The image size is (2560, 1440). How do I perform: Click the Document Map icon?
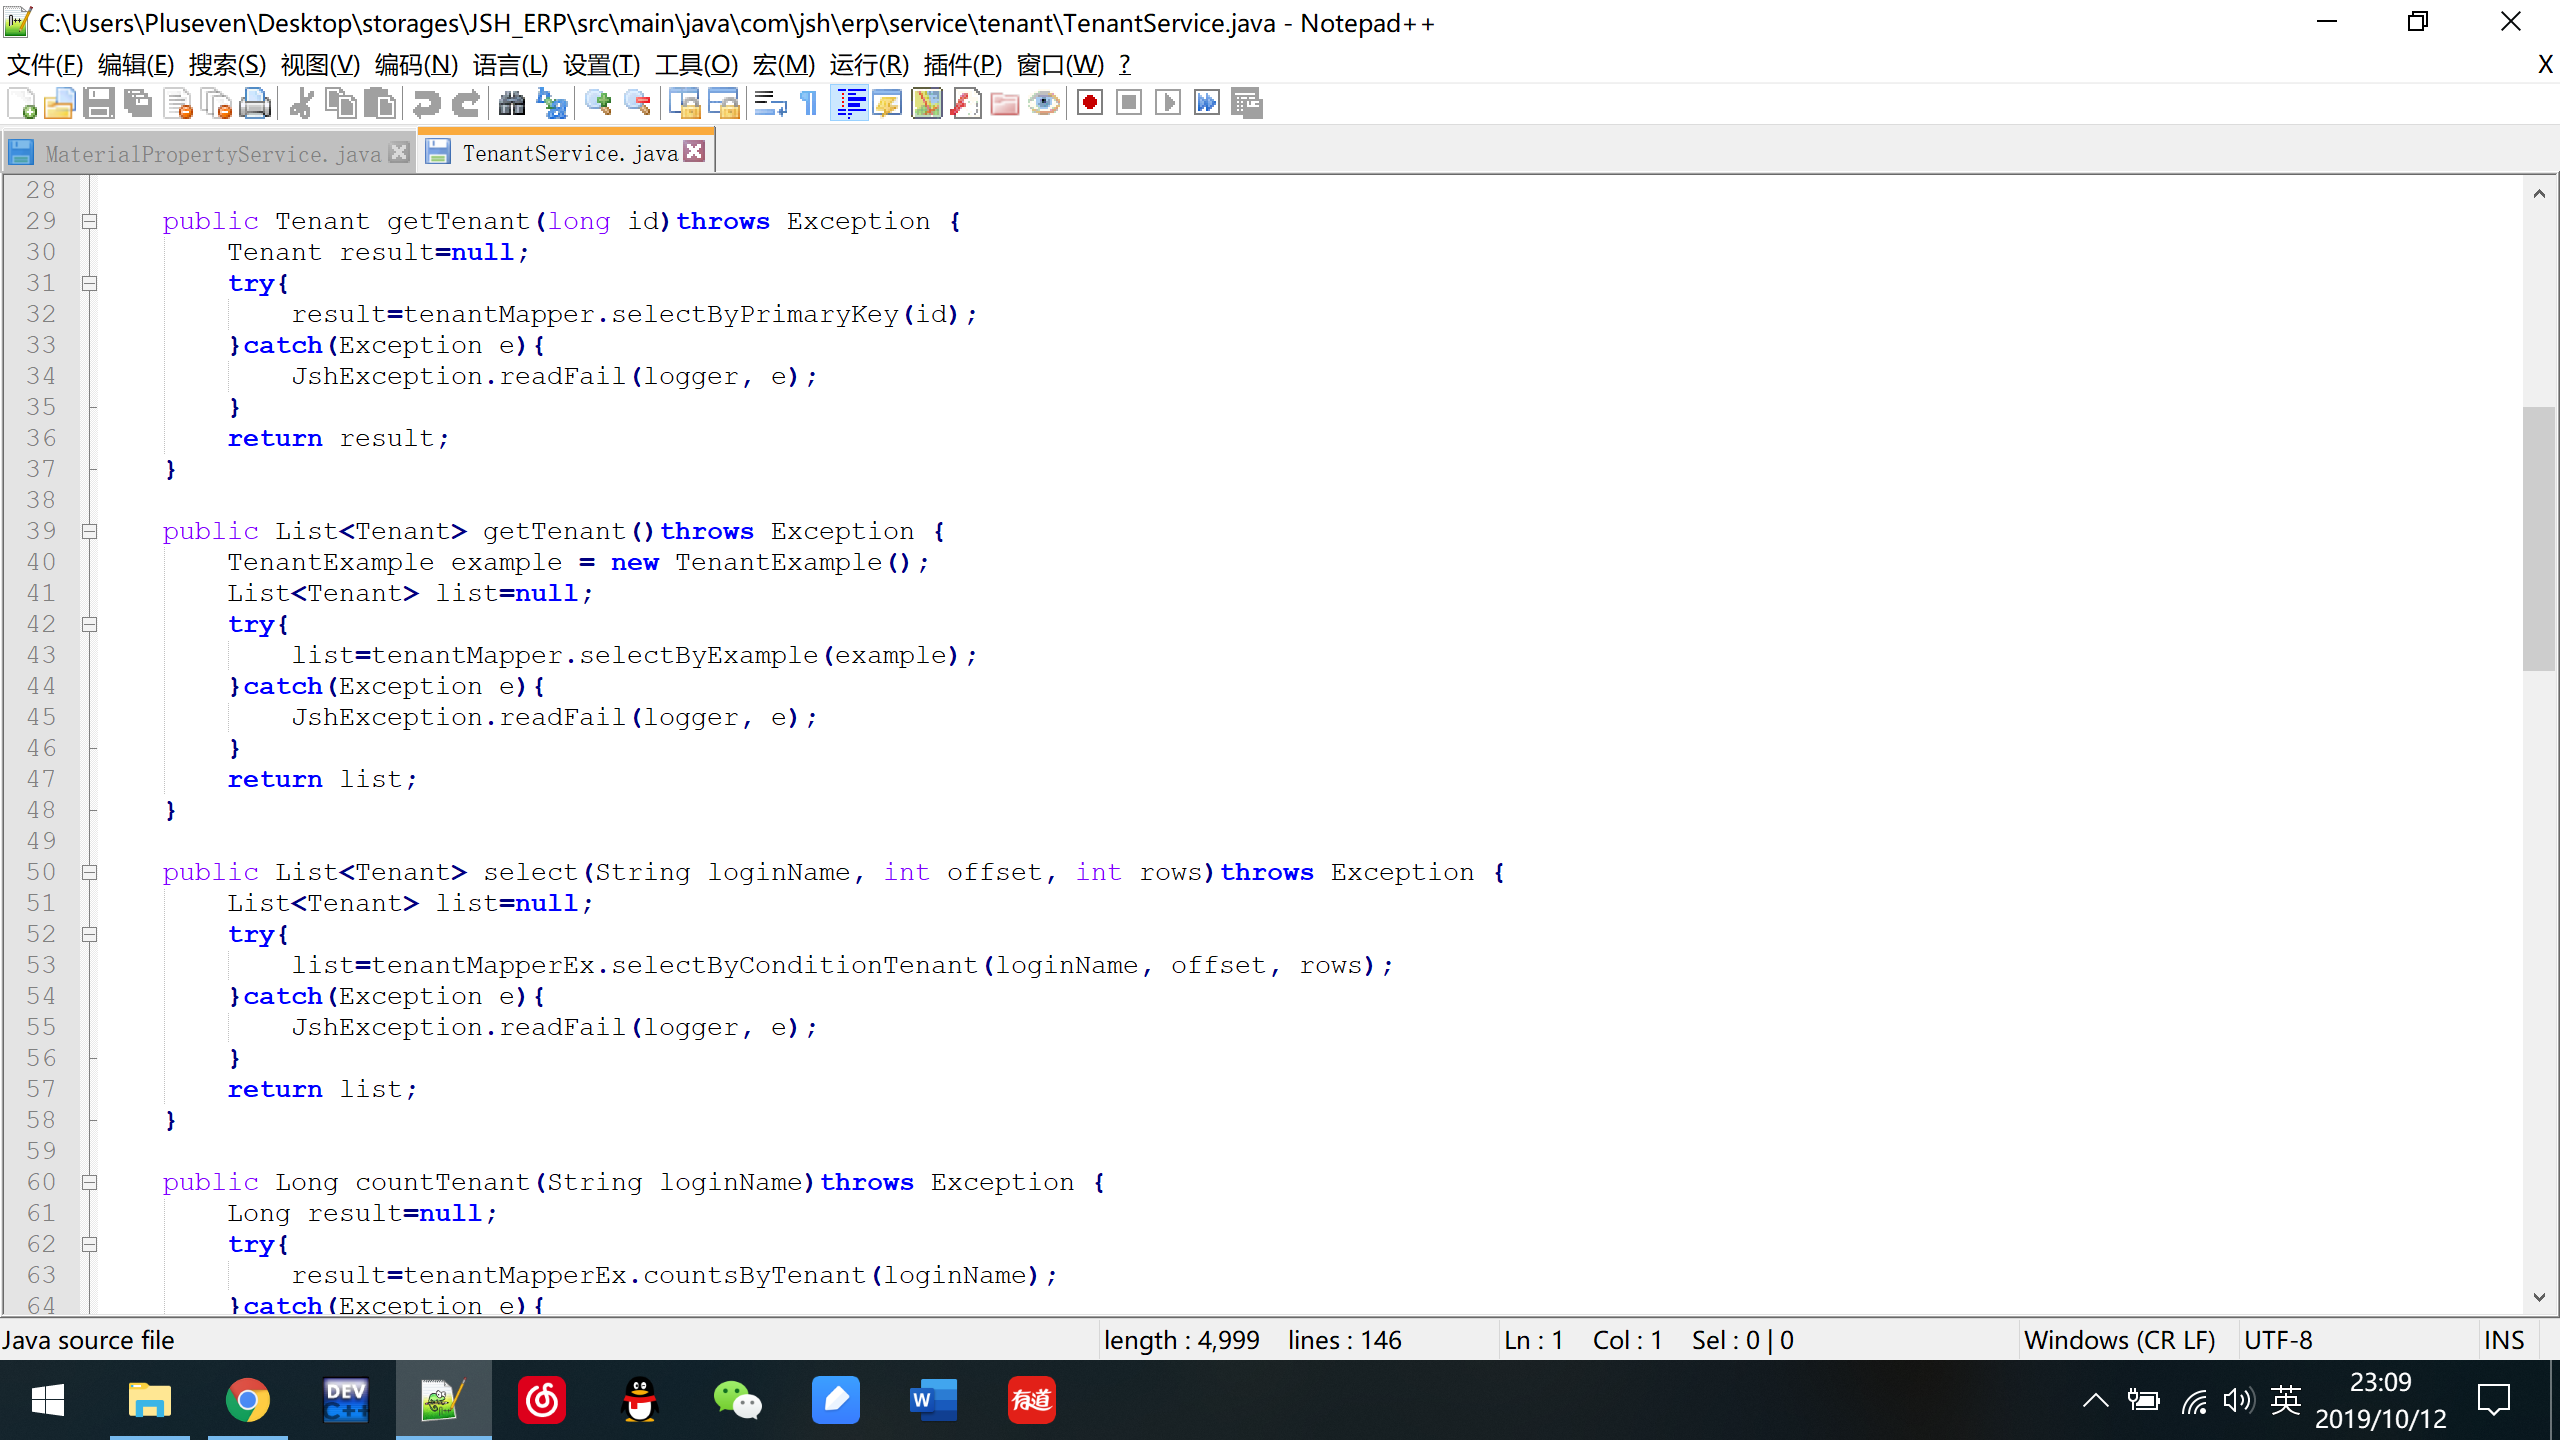pos(927,103)
